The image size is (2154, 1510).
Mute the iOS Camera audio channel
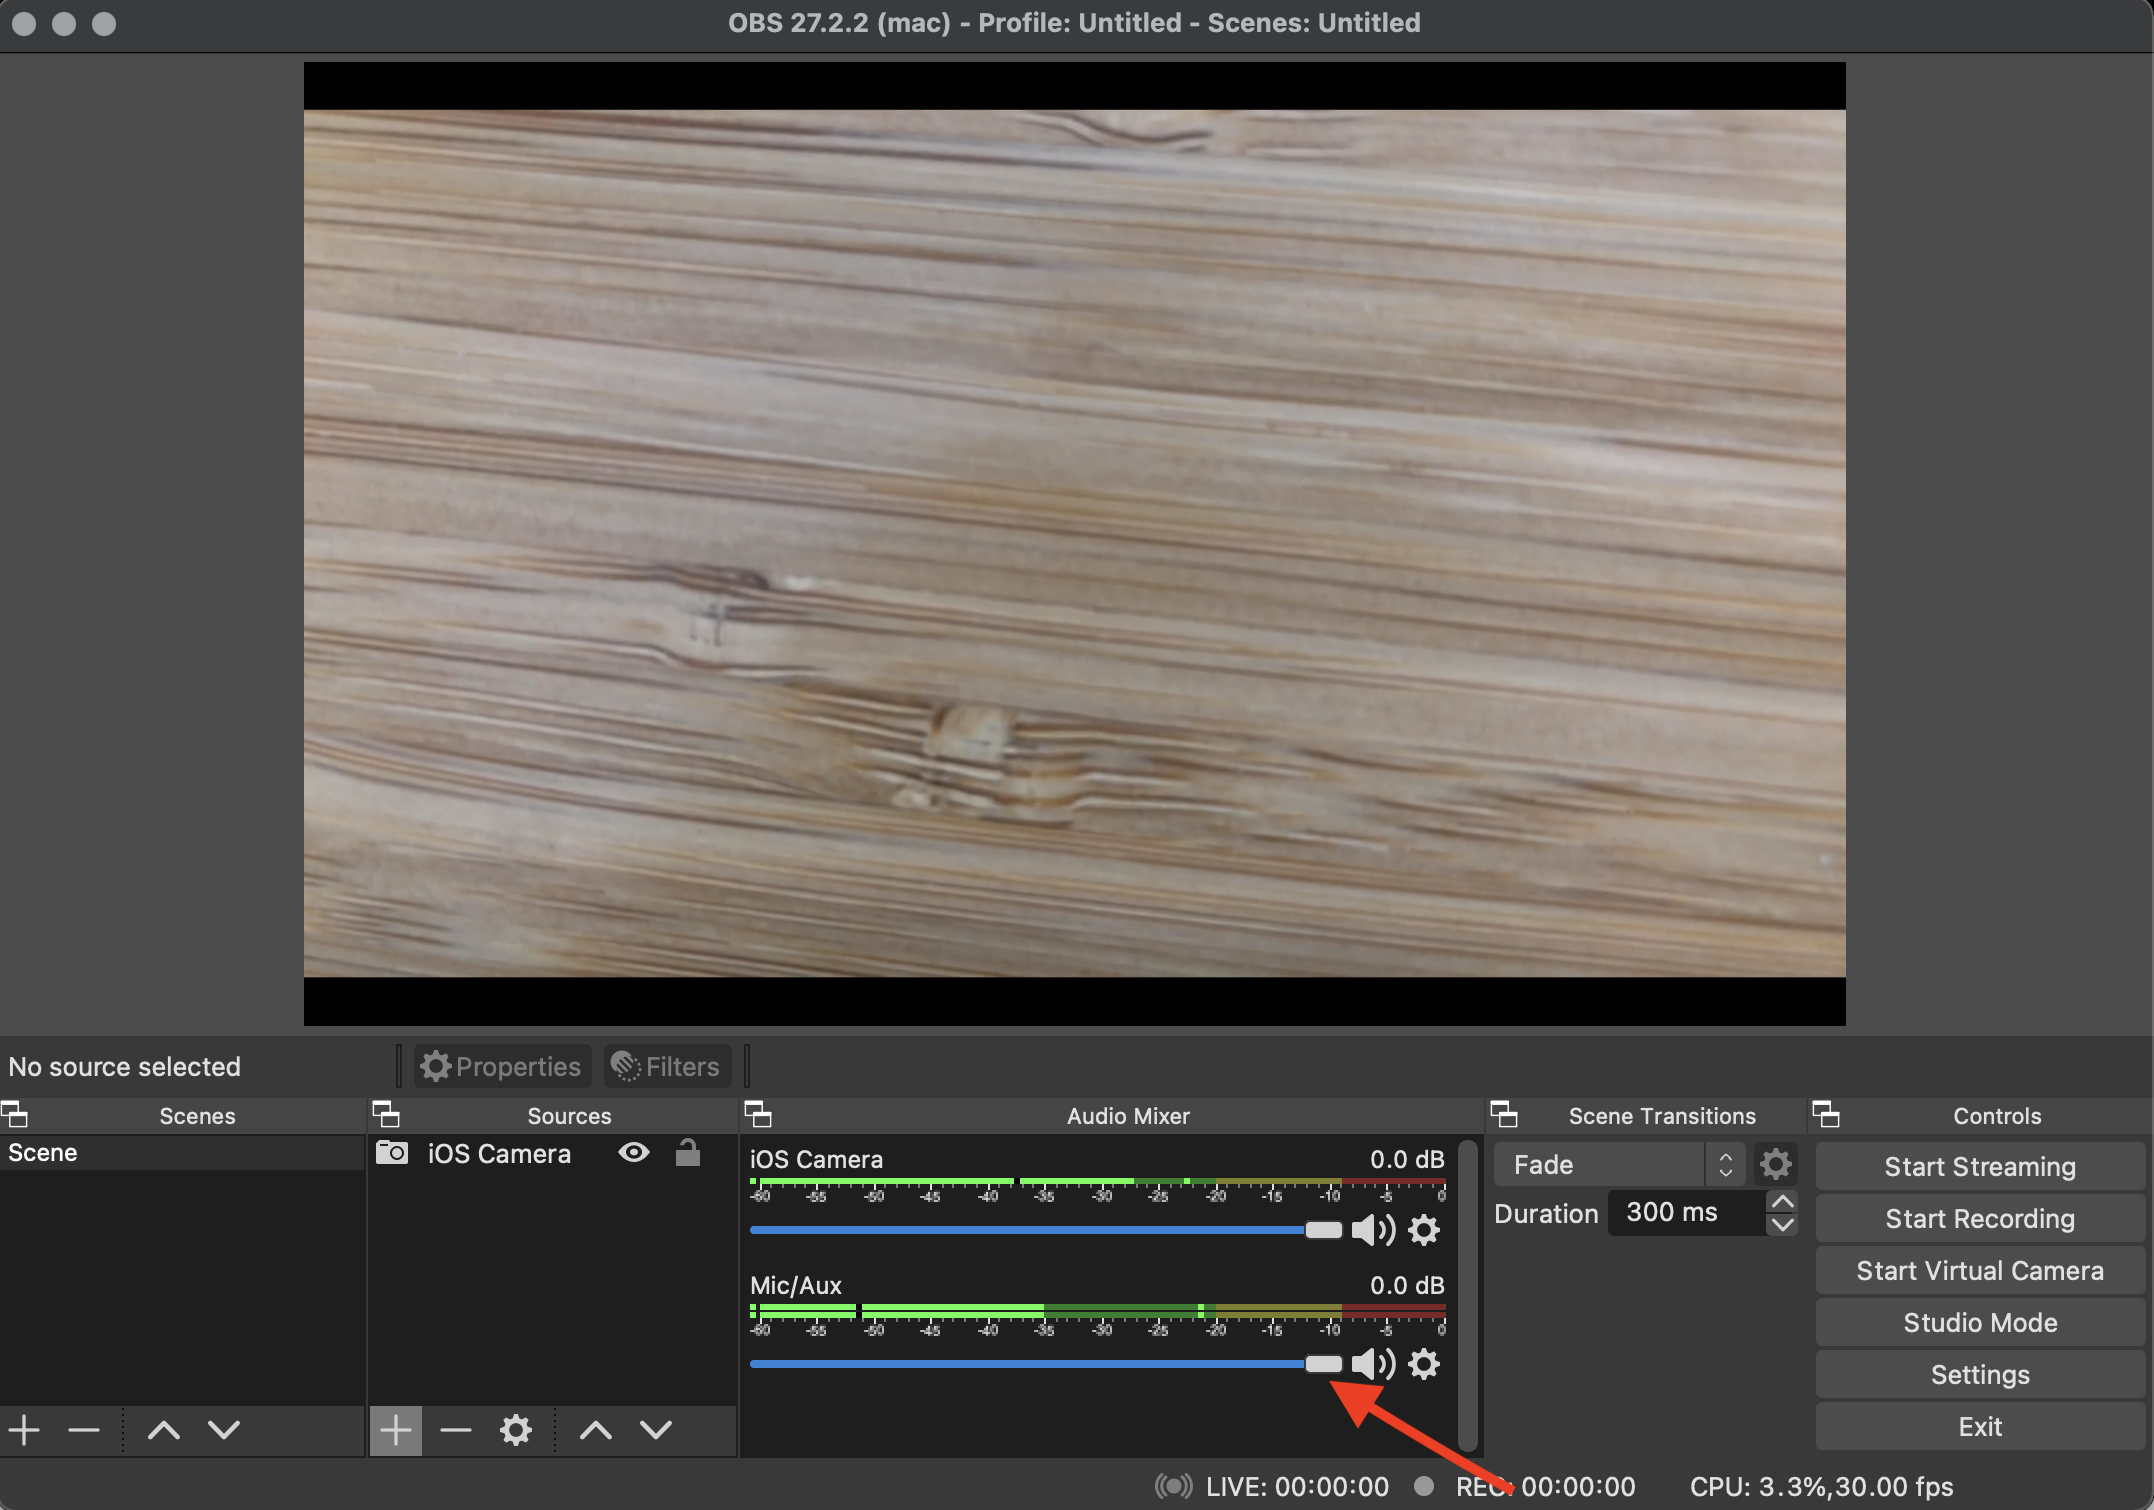click(1373, 1230)
